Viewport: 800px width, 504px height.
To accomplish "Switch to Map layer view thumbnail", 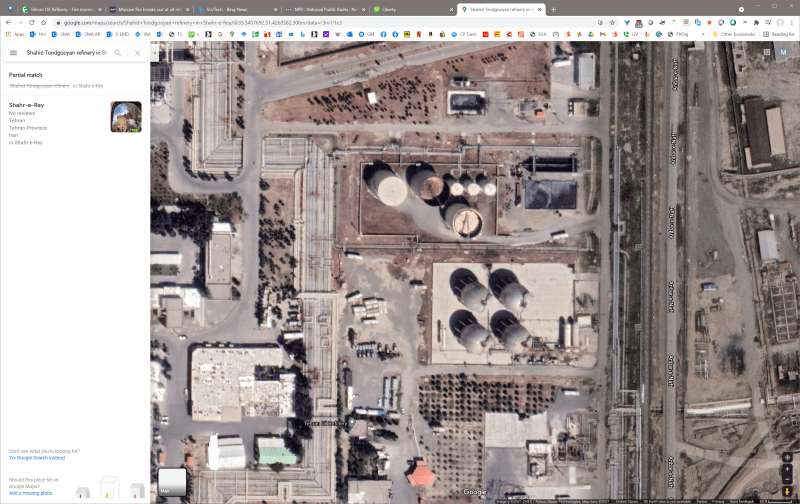I will (x=172, y=482).
